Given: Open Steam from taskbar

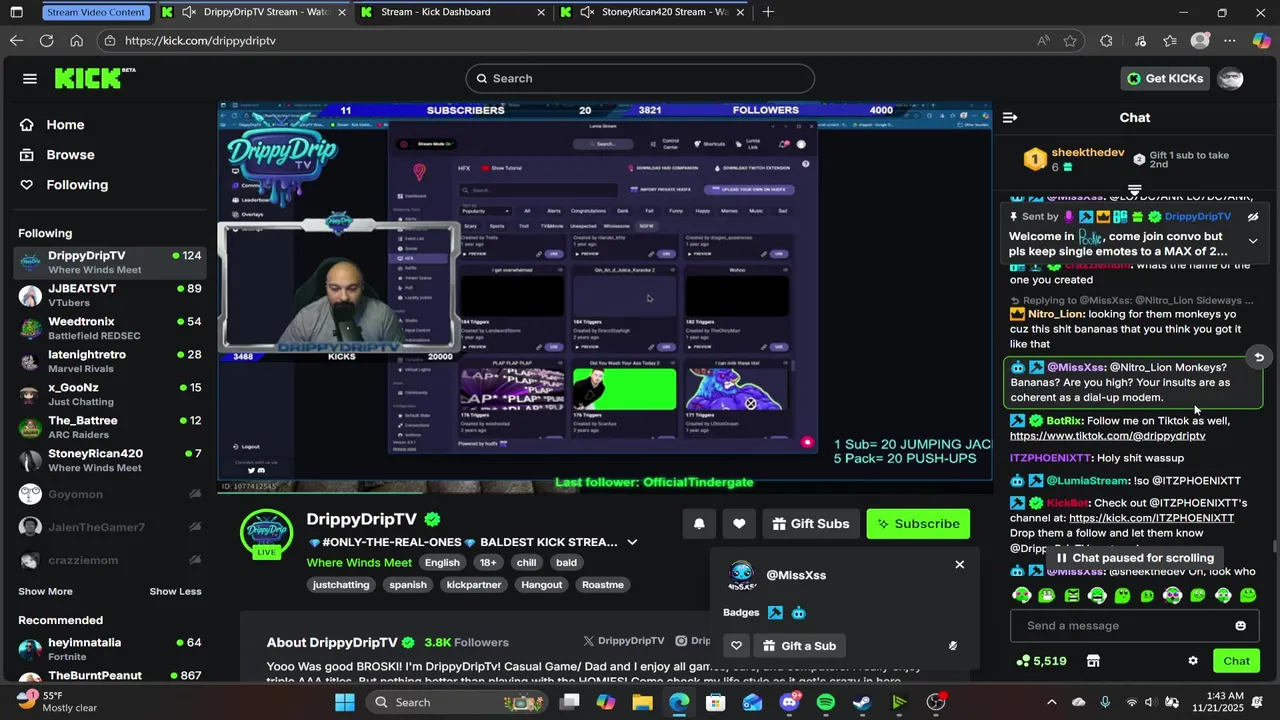Looking at the screenshot, I should coord(862,702).
